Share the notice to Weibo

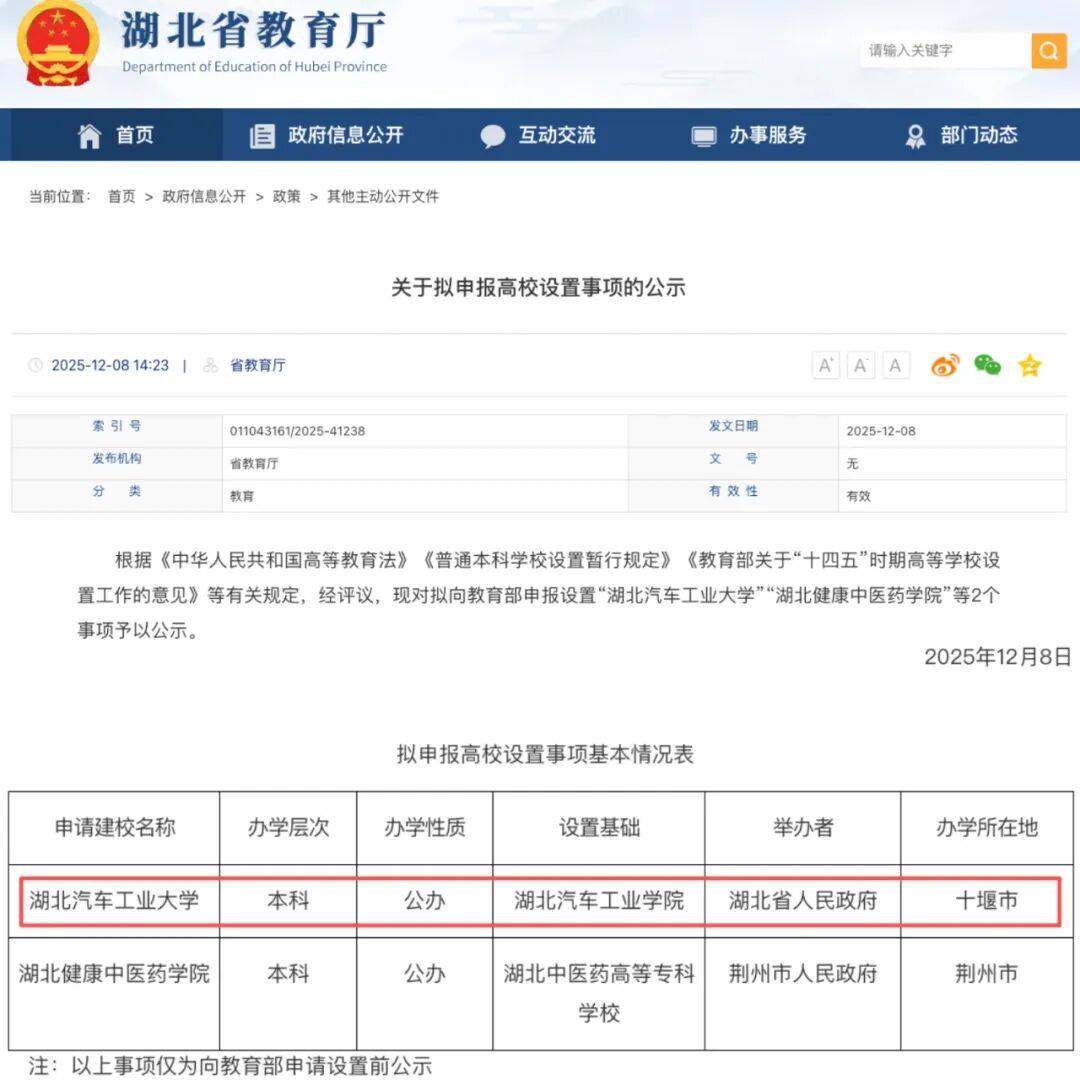[945, 365]
